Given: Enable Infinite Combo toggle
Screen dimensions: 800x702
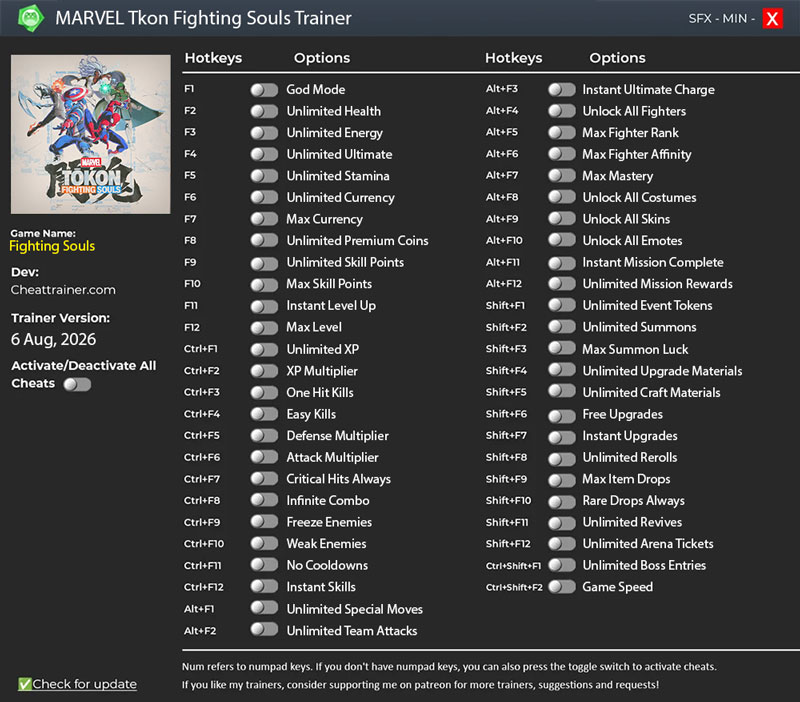Looking at the screenshot, I should click(x=264, y=500).
